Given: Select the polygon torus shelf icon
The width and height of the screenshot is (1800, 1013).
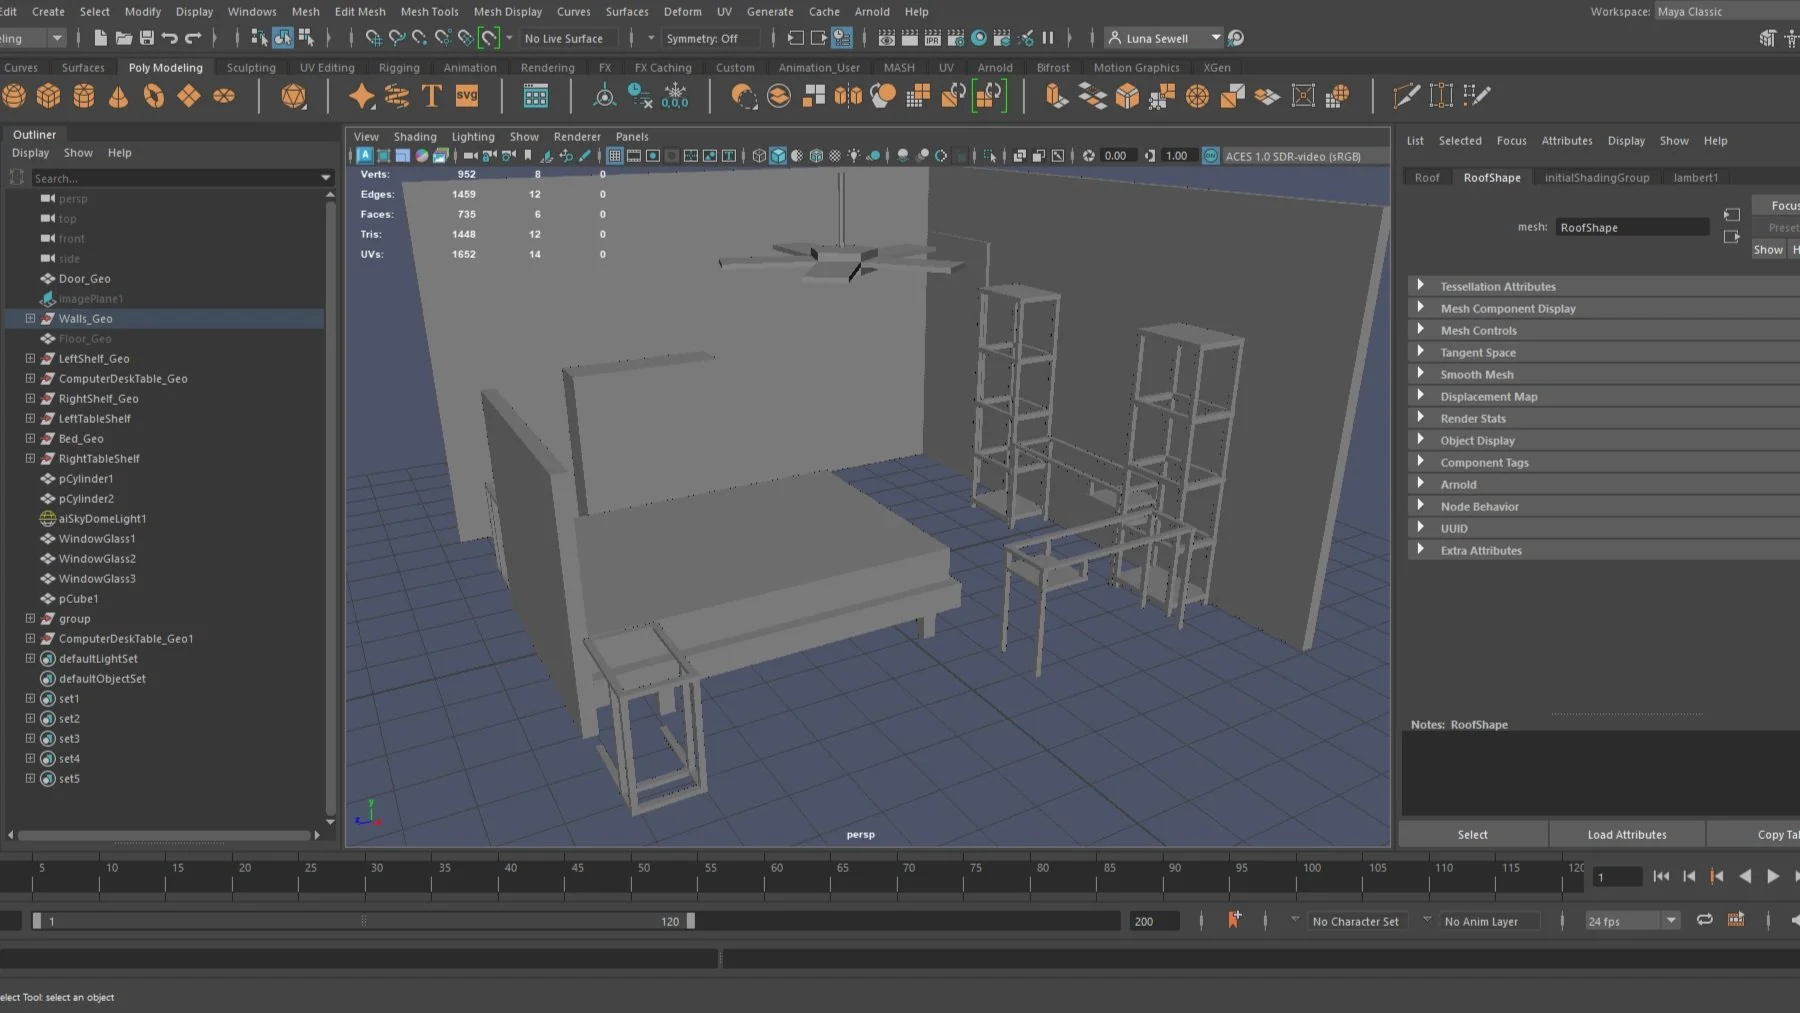Looking at the screenshot, I should (153, 96).
